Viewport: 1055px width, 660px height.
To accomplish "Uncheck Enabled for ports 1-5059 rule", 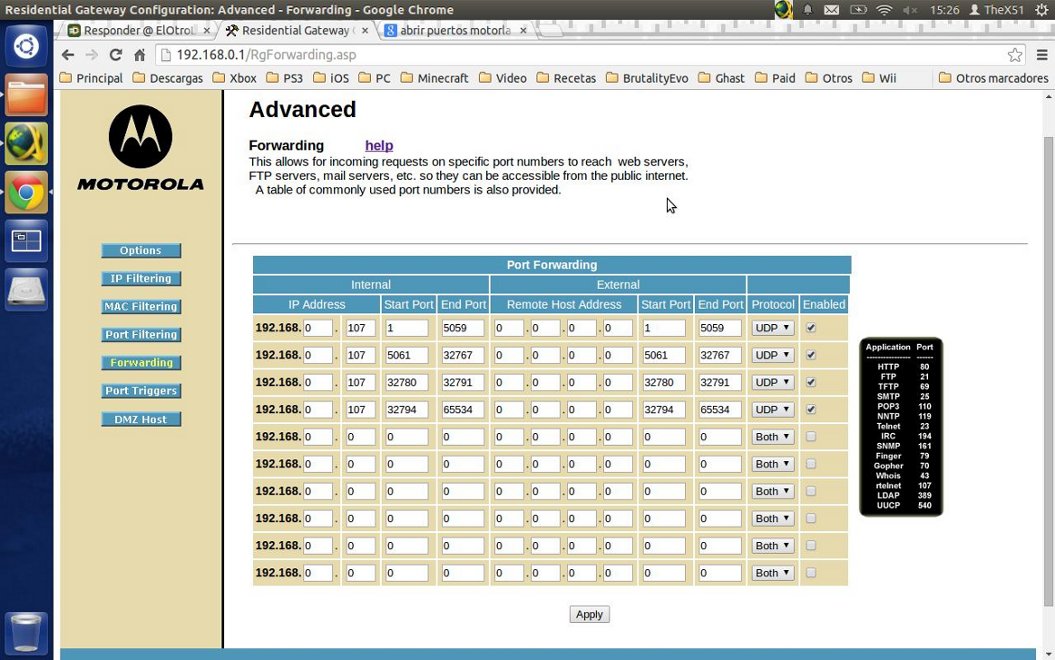I will click(811, 328).
